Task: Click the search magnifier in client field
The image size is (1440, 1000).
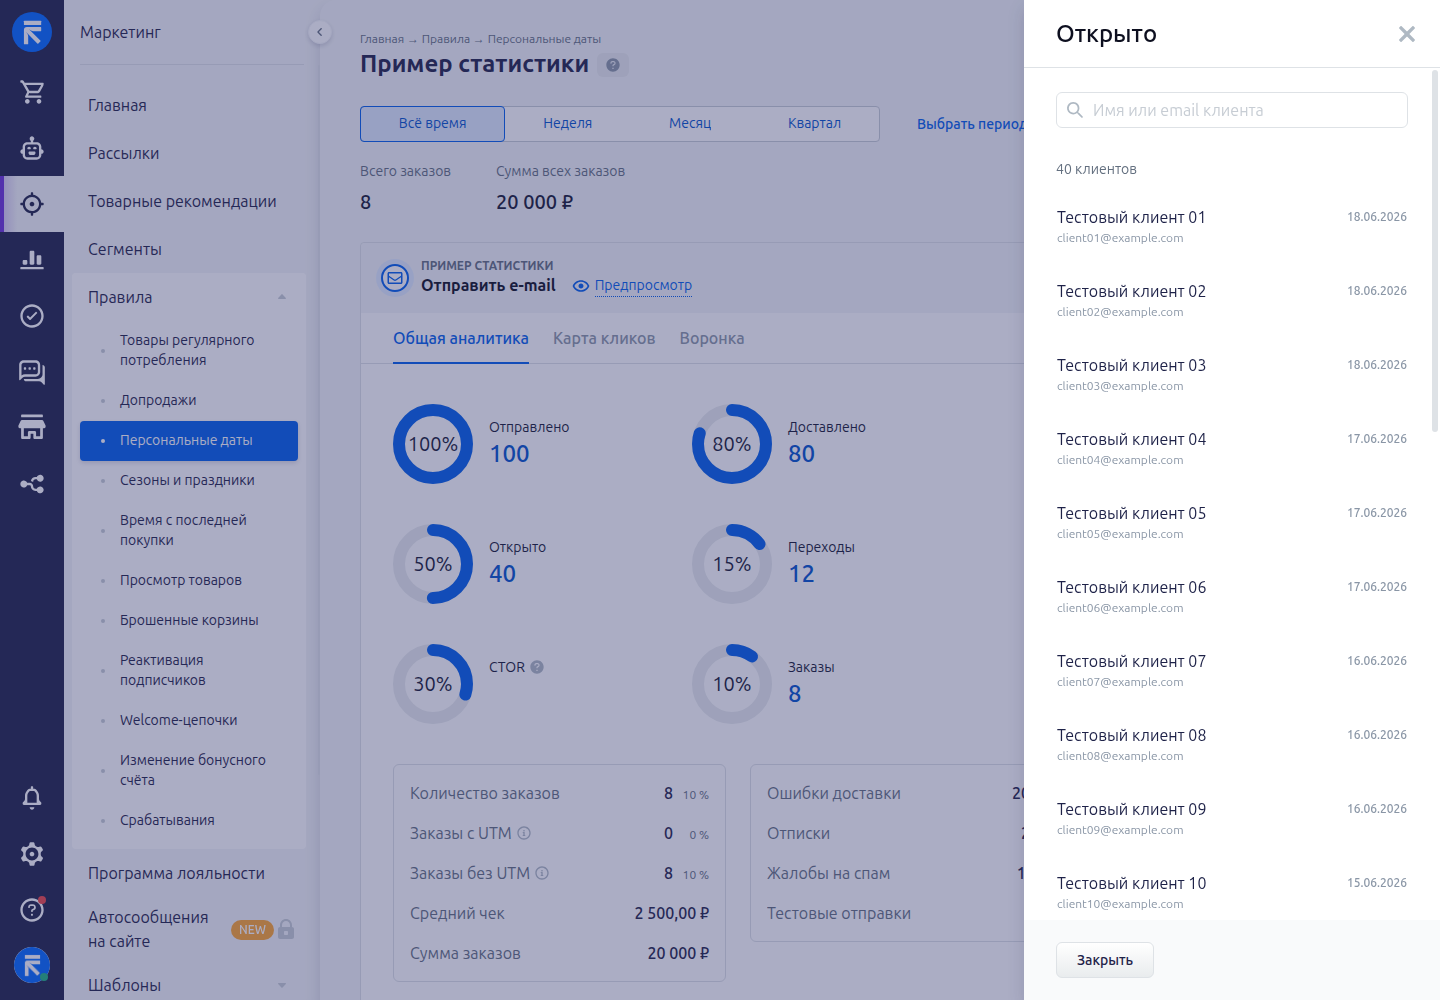Action: (1075, 110)
